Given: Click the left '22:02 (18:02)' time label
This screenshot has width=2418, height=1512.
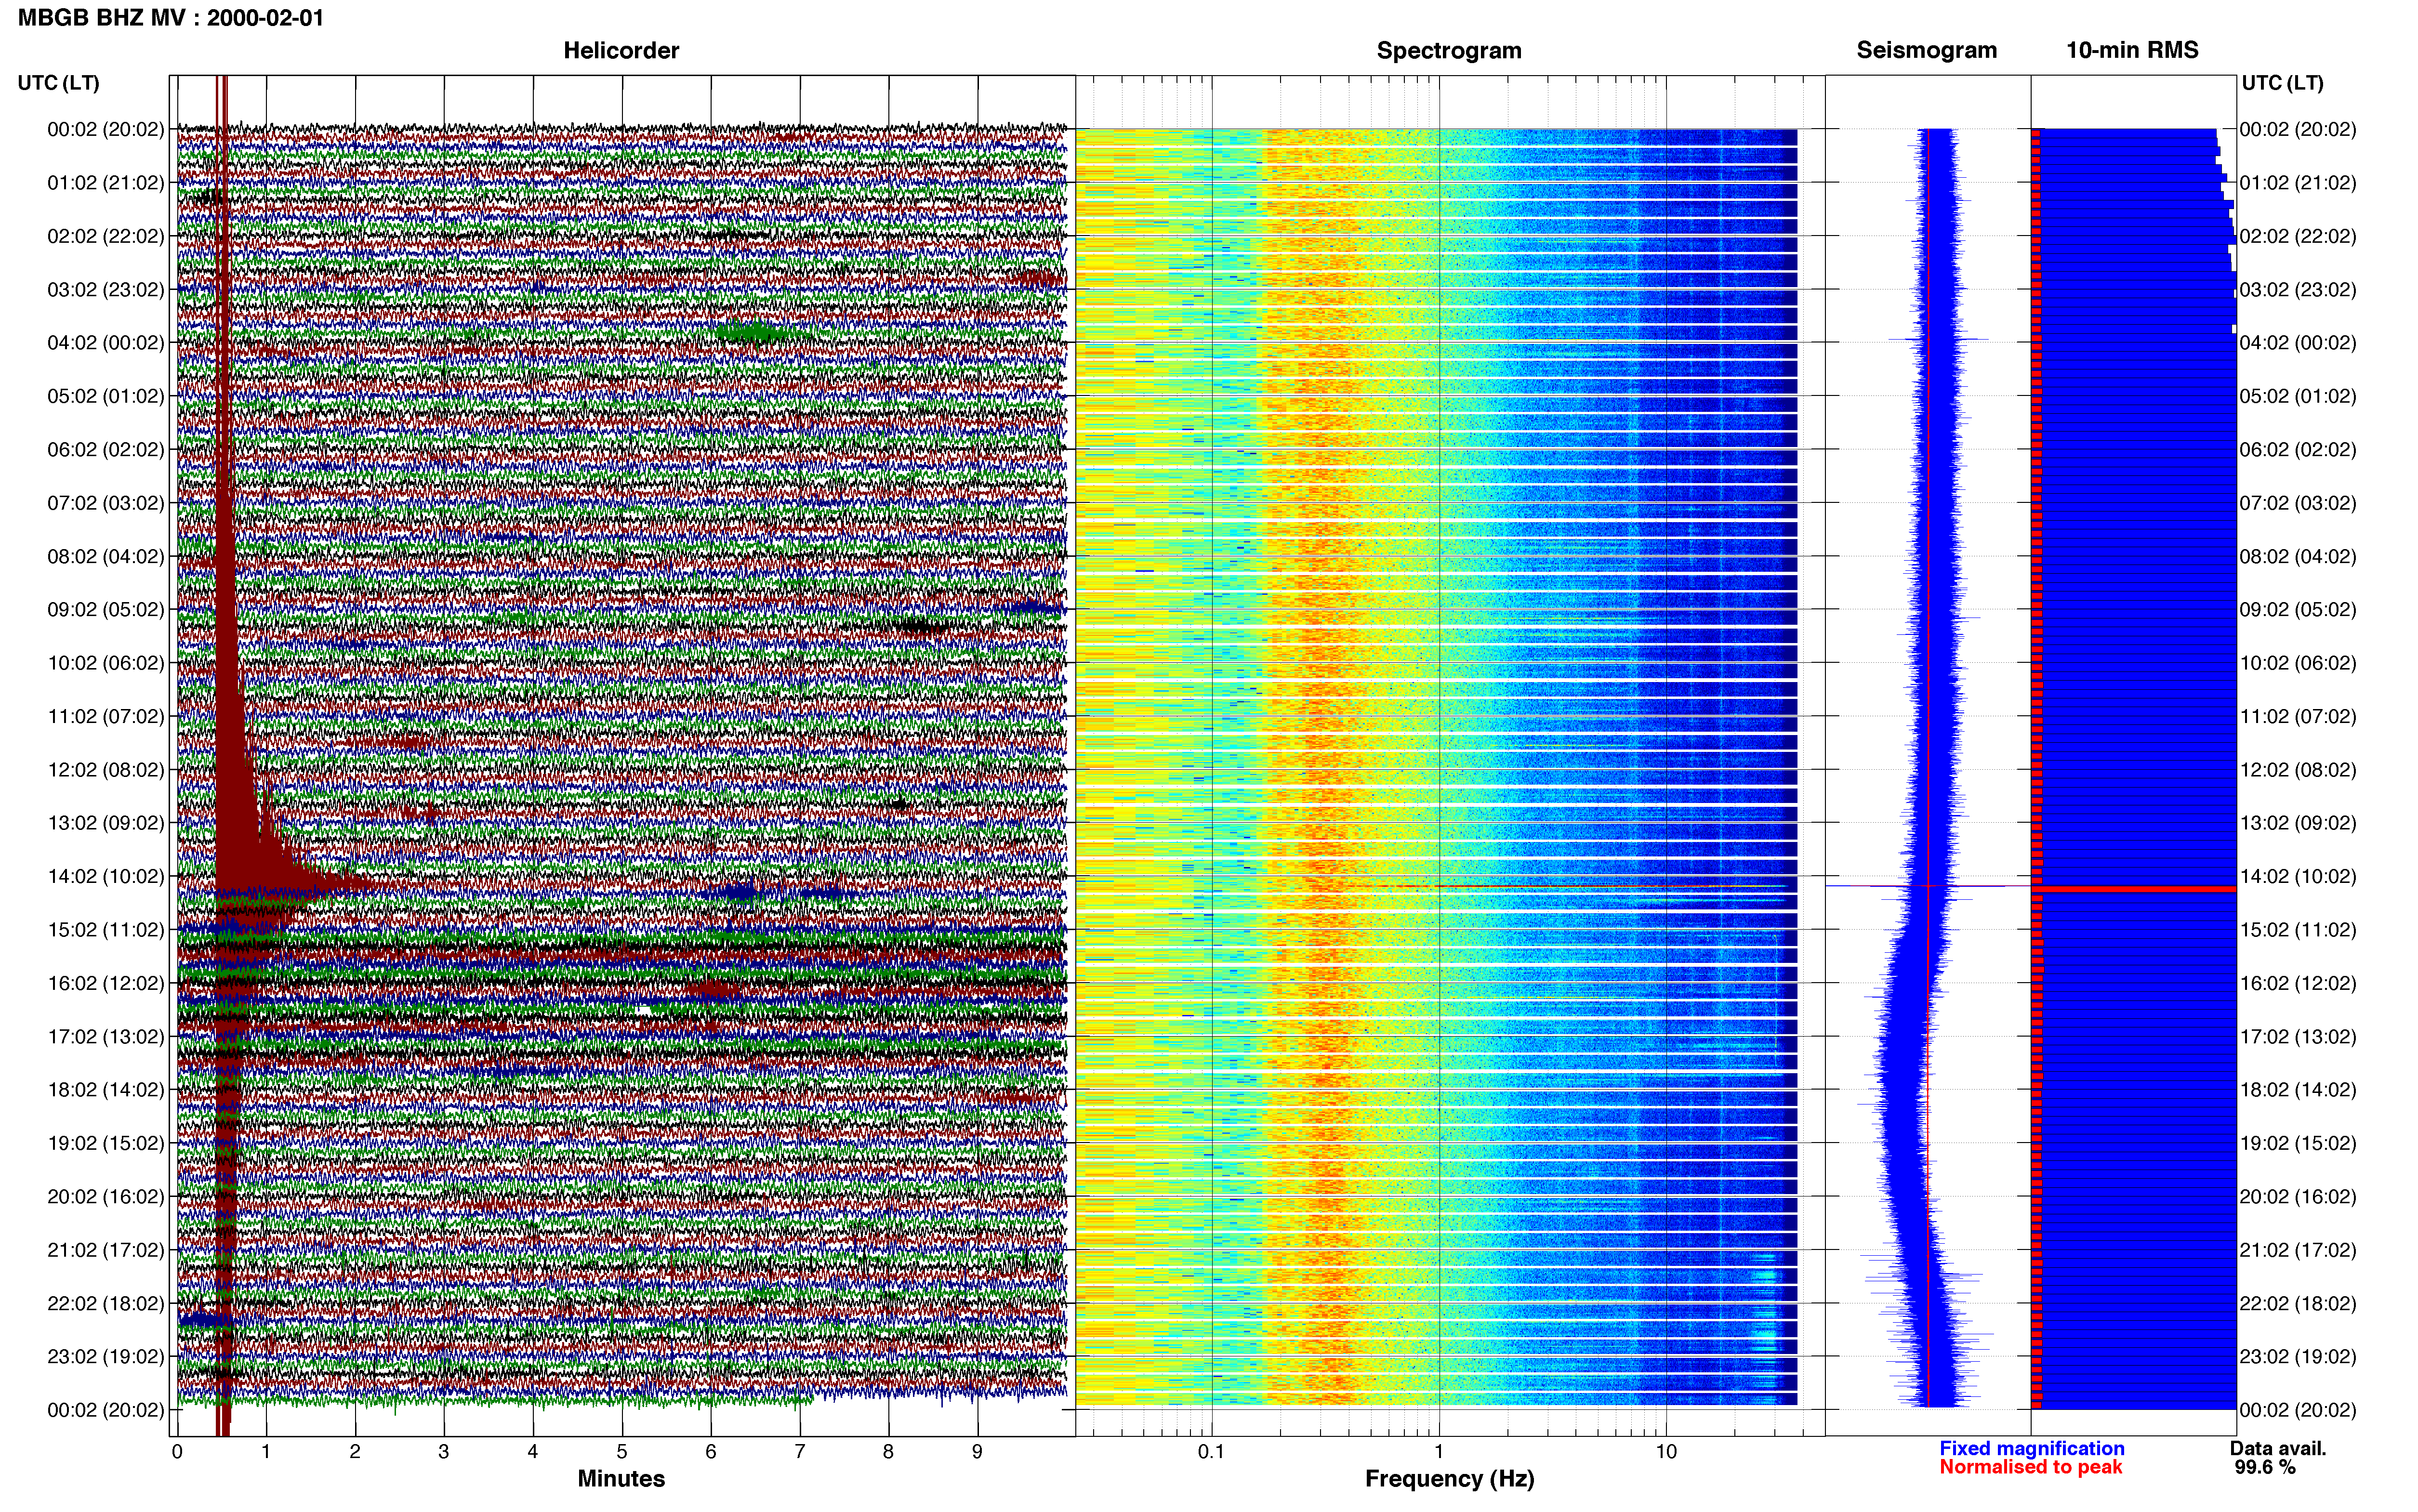Looking at the screenshot, I should pos(106,1303).
